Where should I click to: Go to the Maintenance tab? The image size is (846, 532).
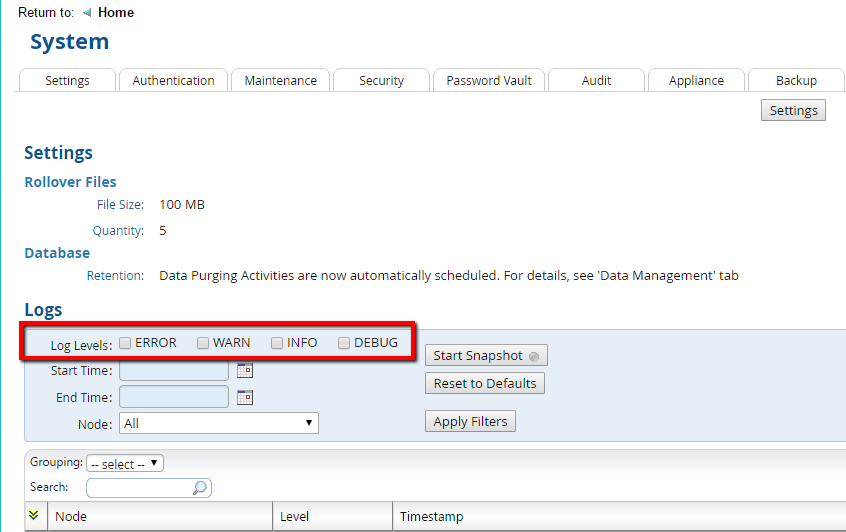[x=280, y=81]
